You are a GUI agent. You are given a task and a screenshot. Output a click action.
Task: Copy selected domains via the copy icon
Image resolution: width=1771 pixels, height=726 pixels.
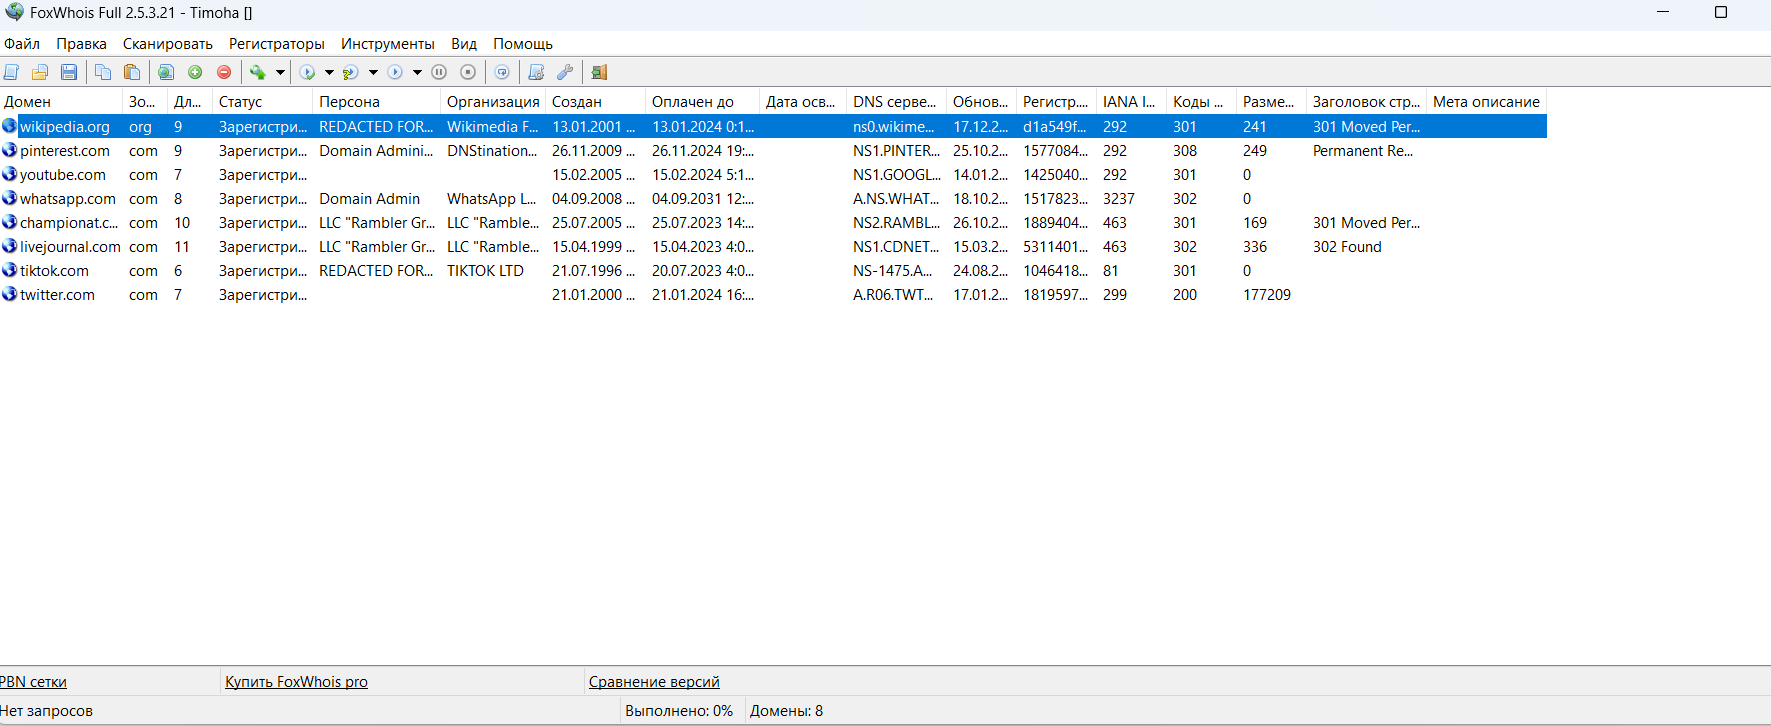(103, 72)
